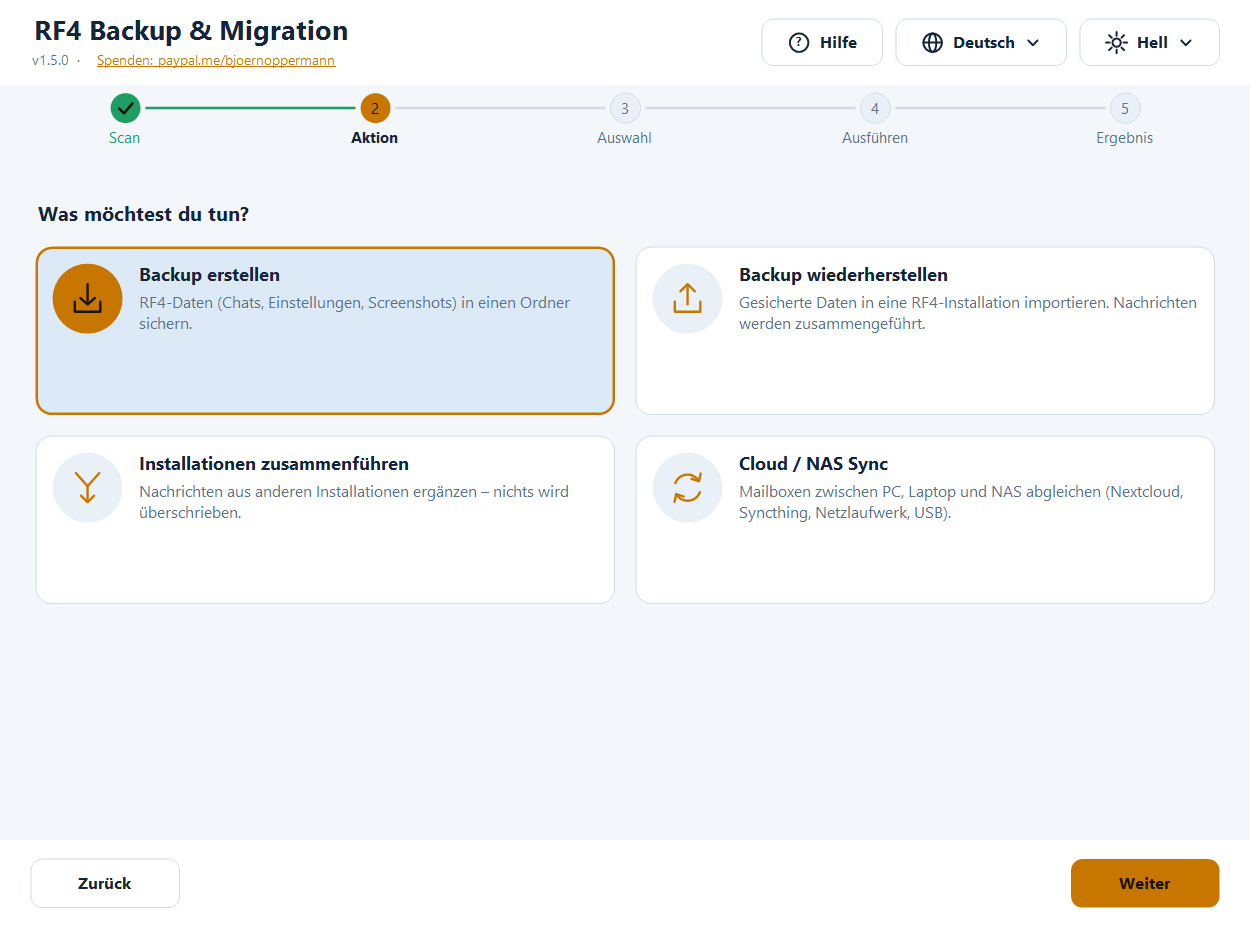Click the RF4 Backup & Migration title
Image resolution: width=1250 pixels, height=925 pixels.
click(192, 31)
